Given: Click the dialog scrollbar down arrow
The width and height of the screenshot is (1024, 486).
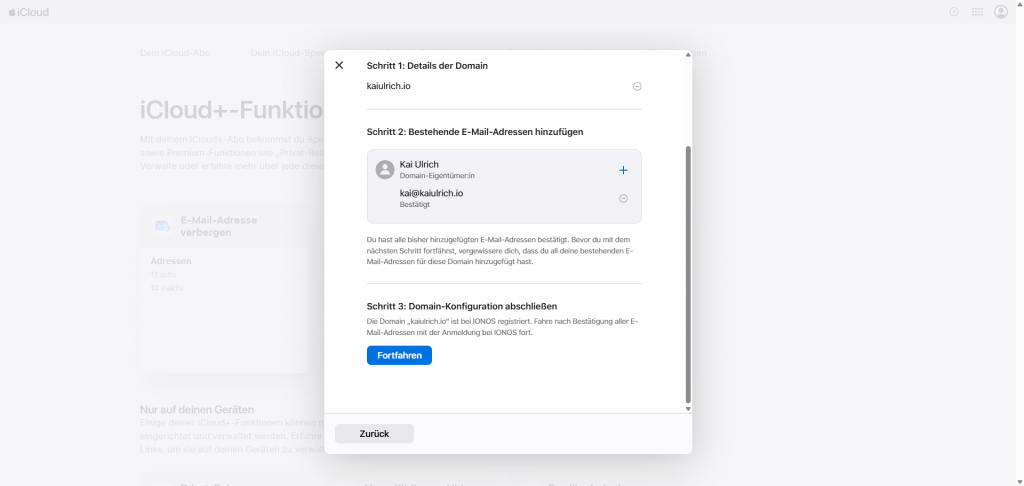Looking at the screenshot, I should (687, 408).
